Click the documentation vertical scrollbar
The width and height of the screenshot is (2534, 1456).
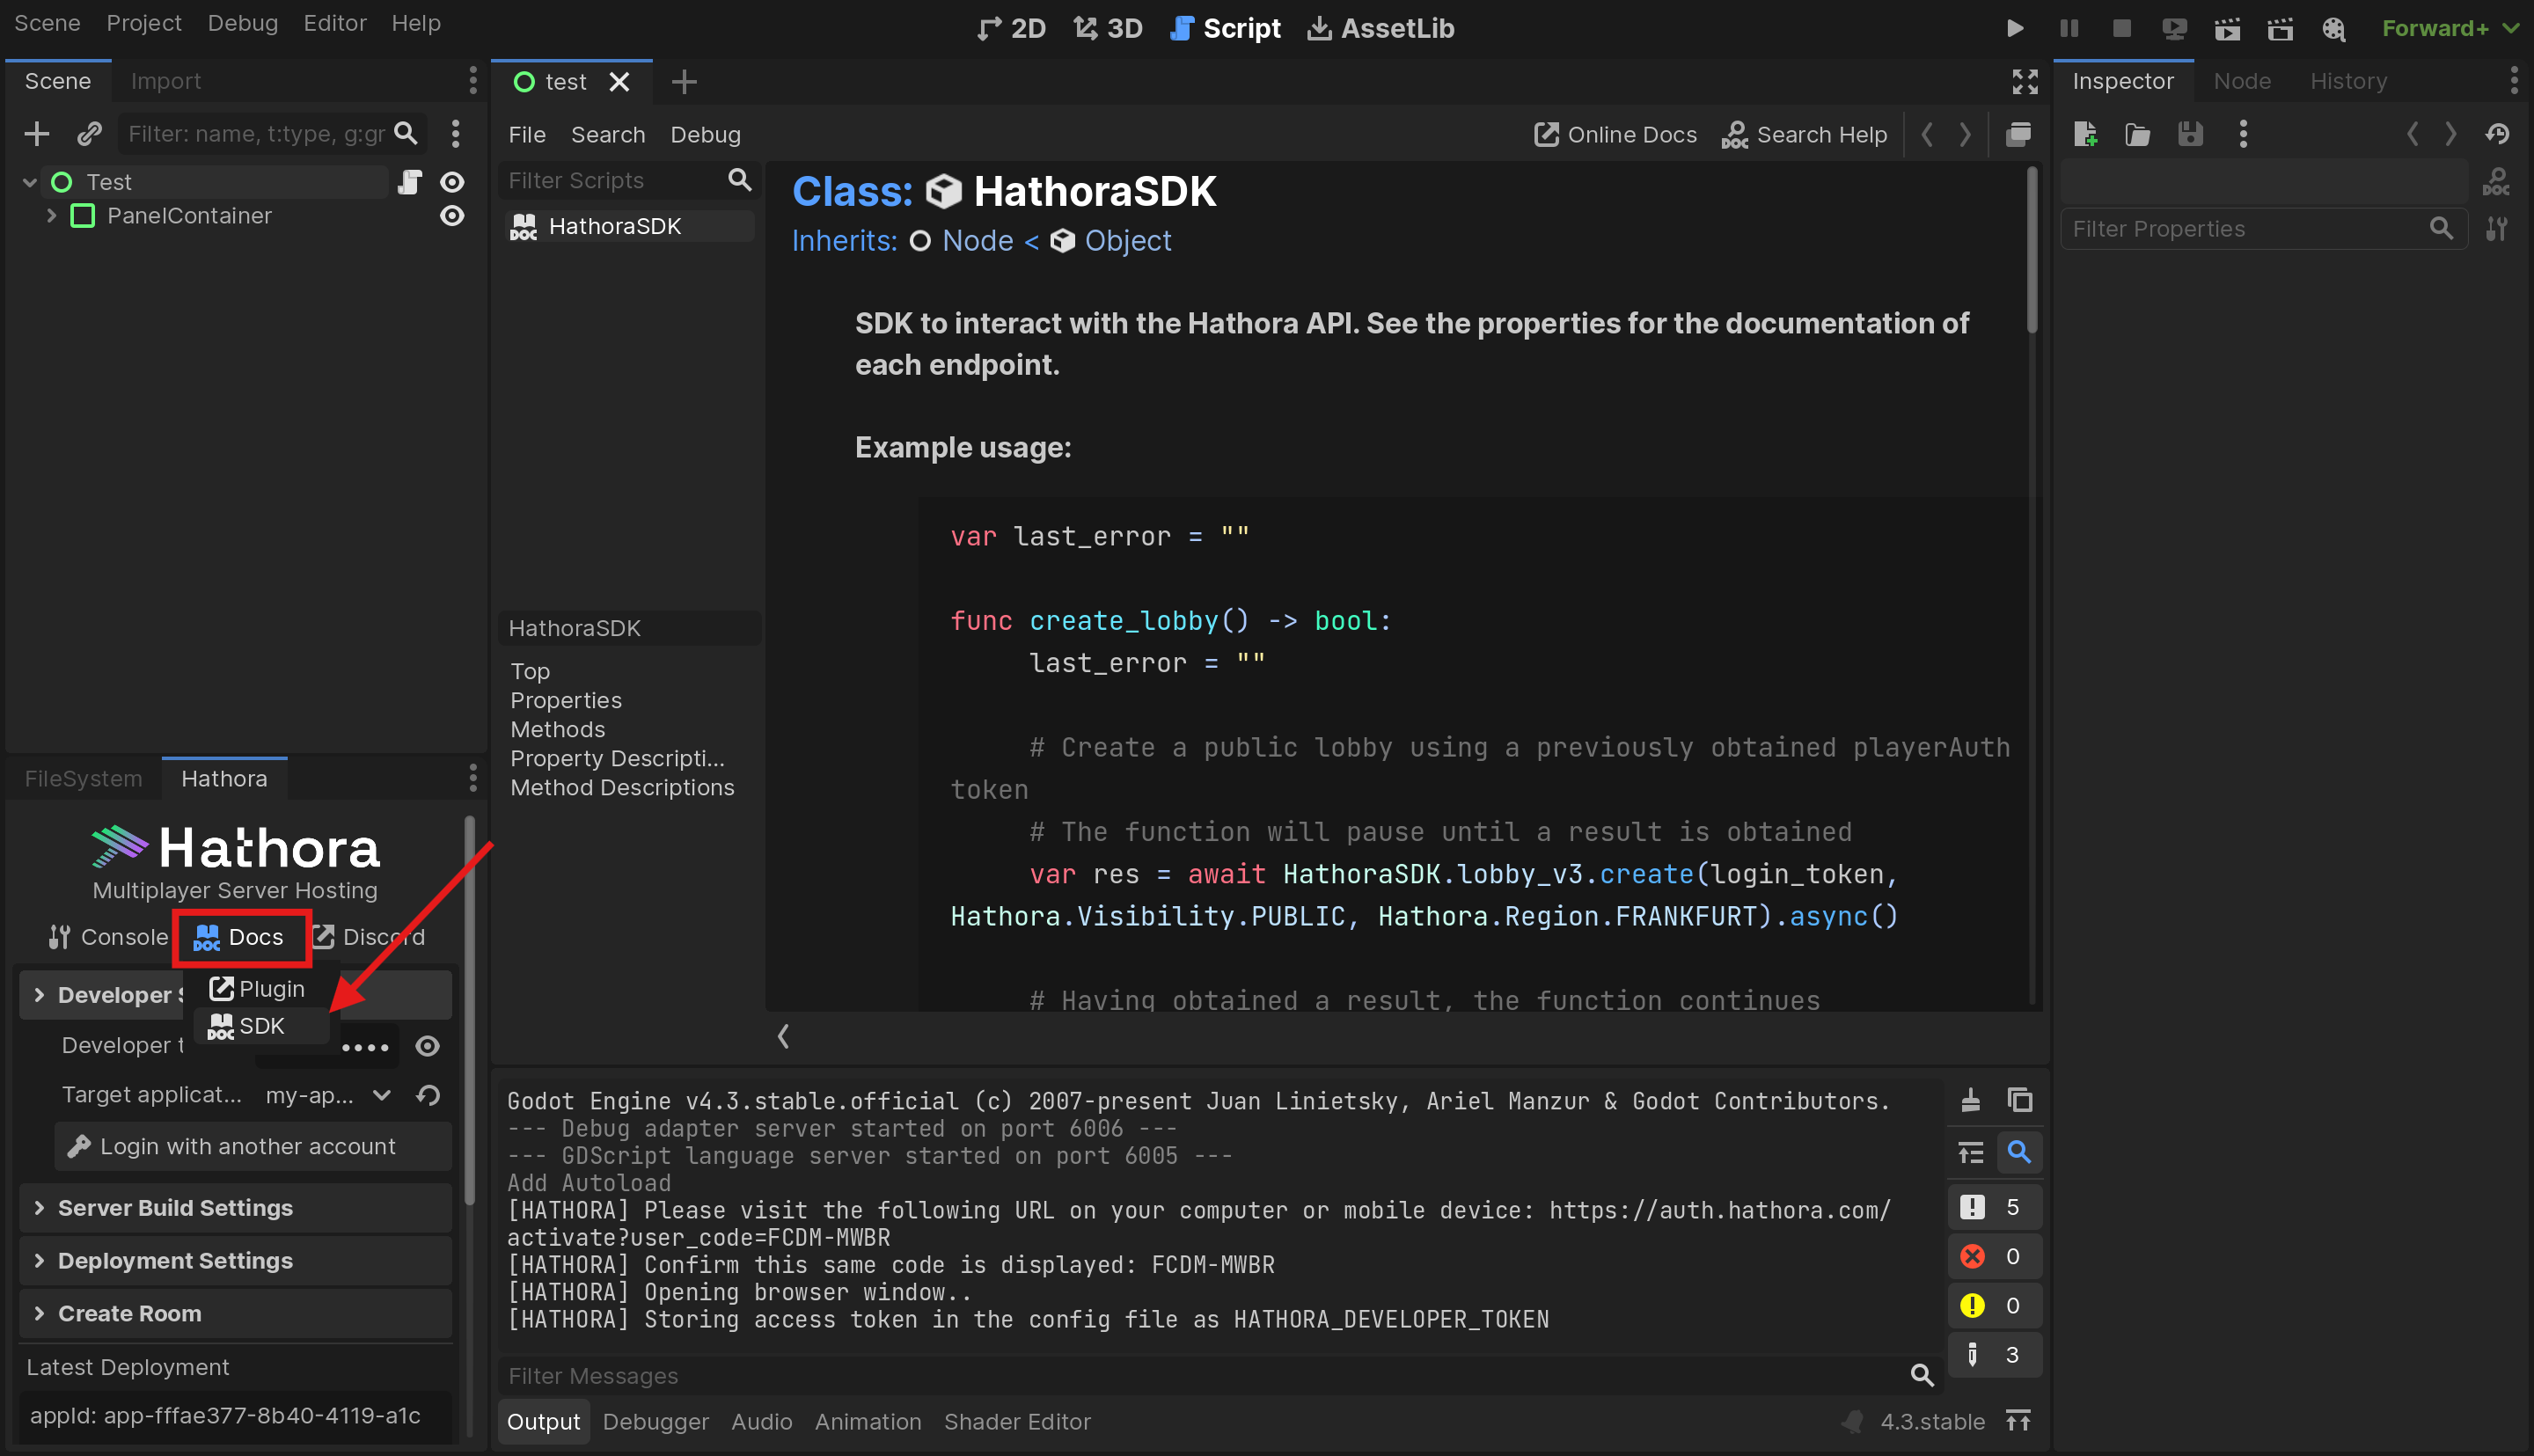[2031, 250]
